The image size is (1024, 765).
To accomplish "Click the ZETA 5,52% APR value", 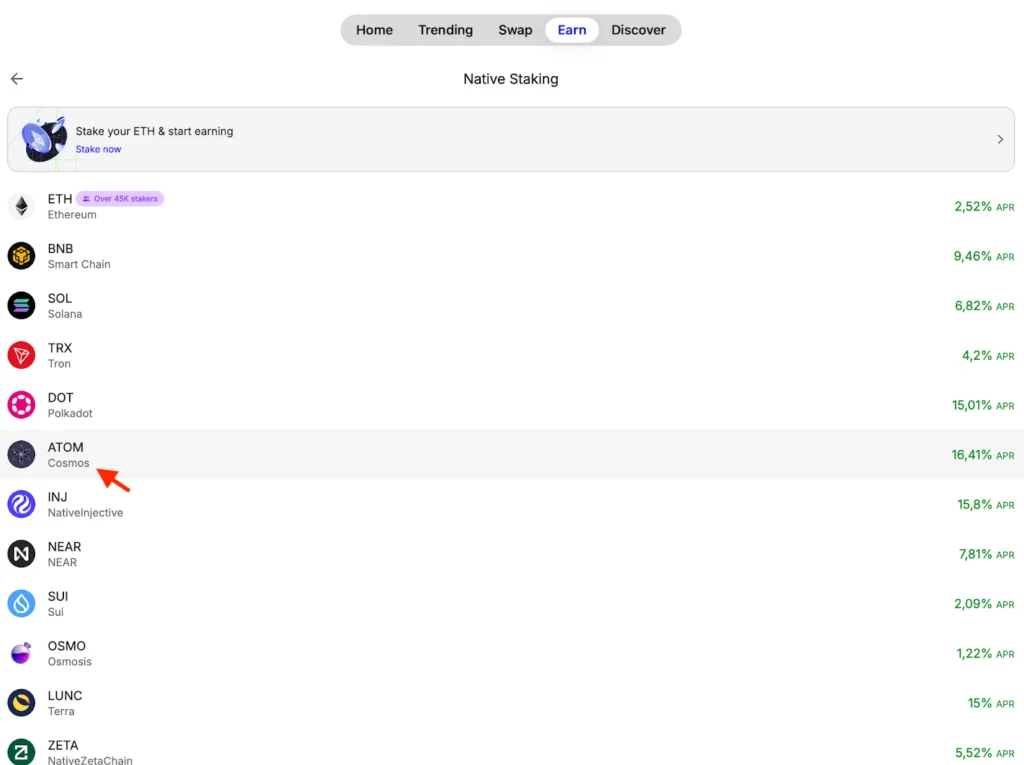I will pos(972,753).
